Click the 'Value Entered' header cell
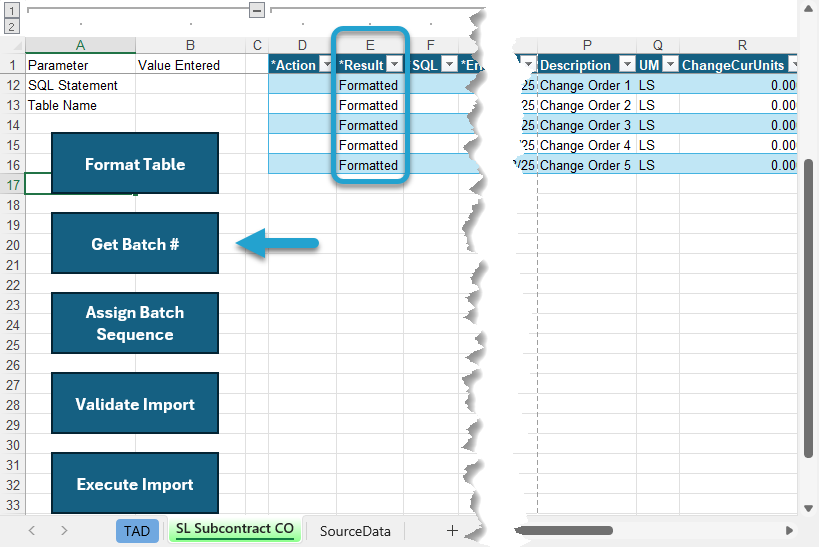The width and height of the screenshot is (819, 547). click(191, 65)
